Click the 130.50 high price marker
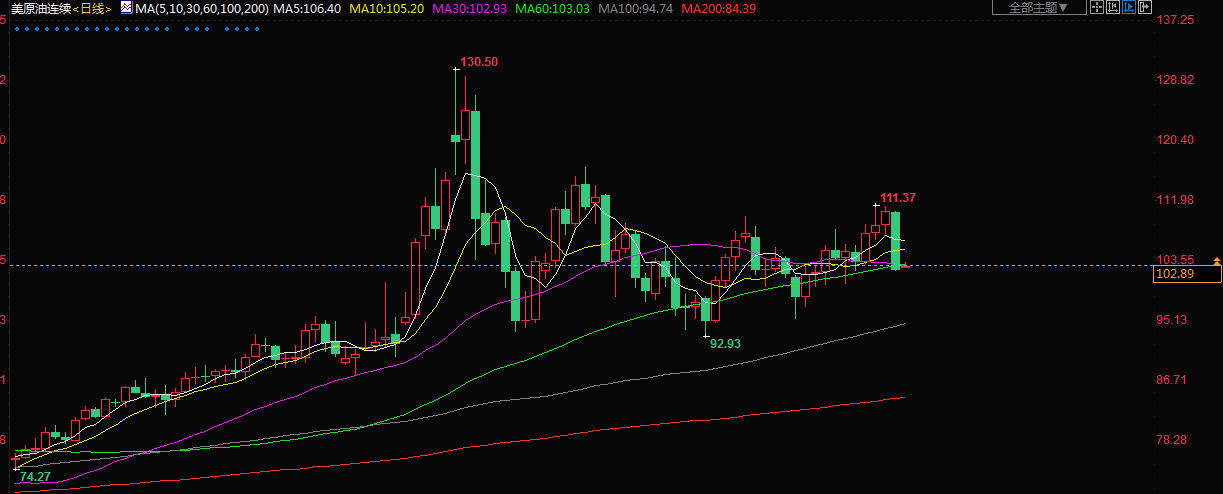The height and width of the screenshot is (494, 1223). 479,62
